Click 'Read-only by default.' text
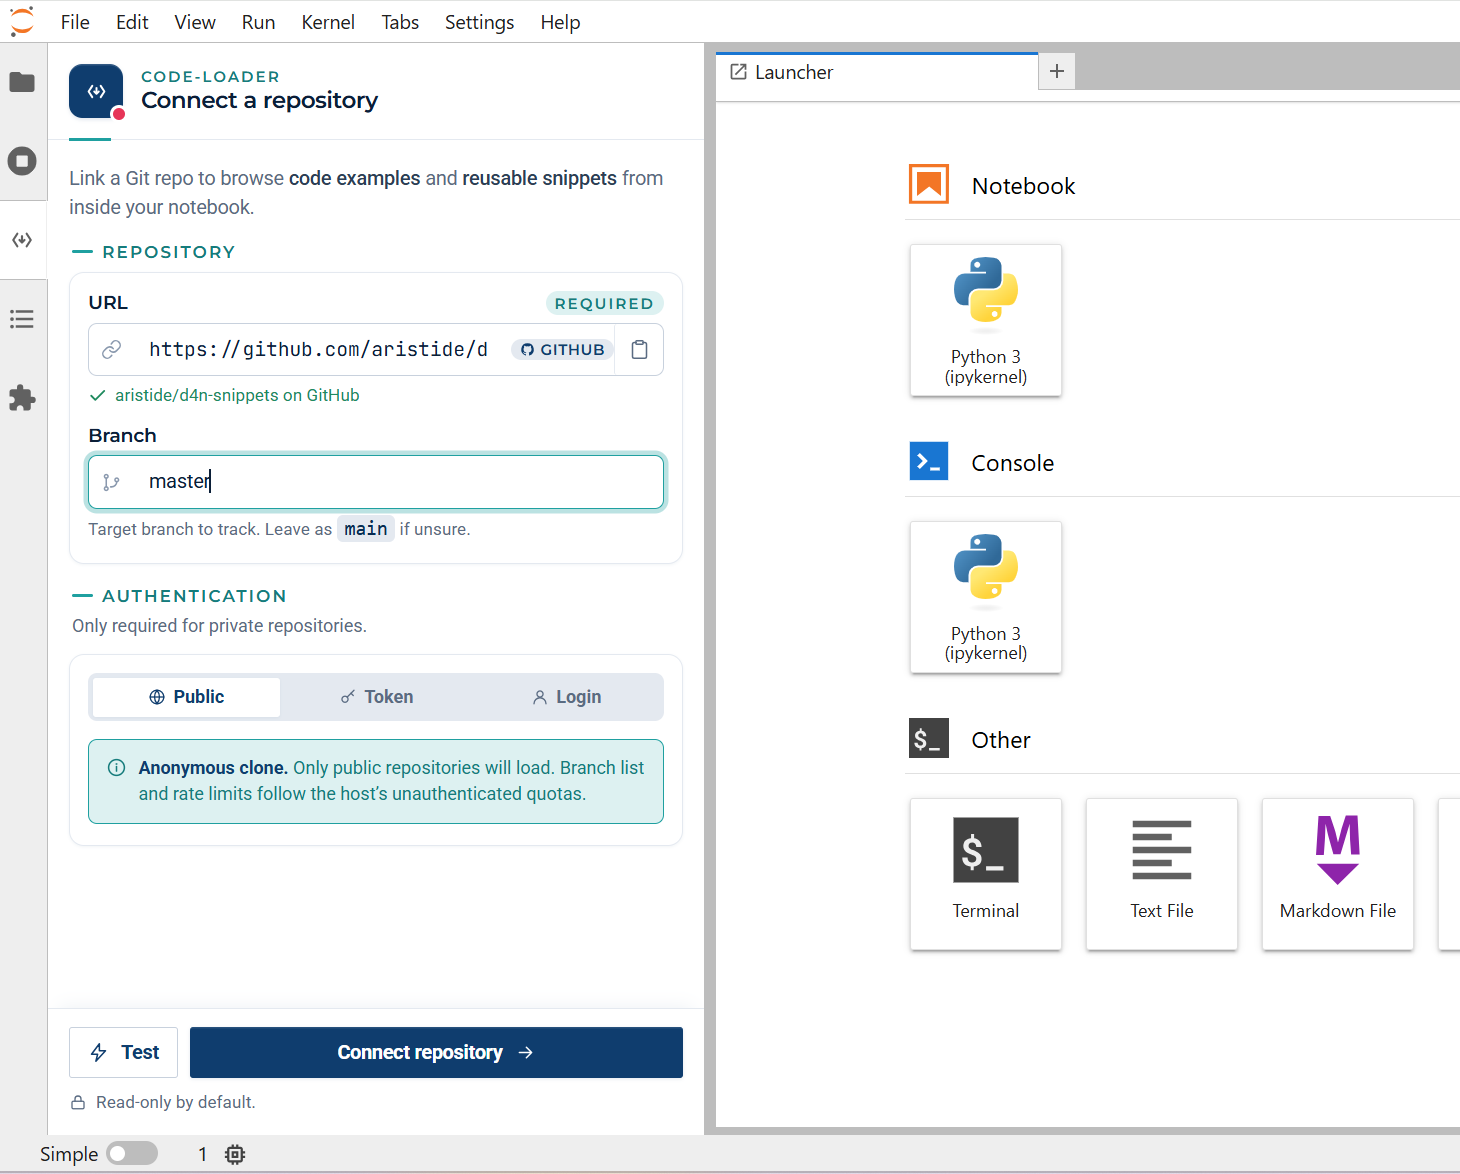 click(176, 1102)
